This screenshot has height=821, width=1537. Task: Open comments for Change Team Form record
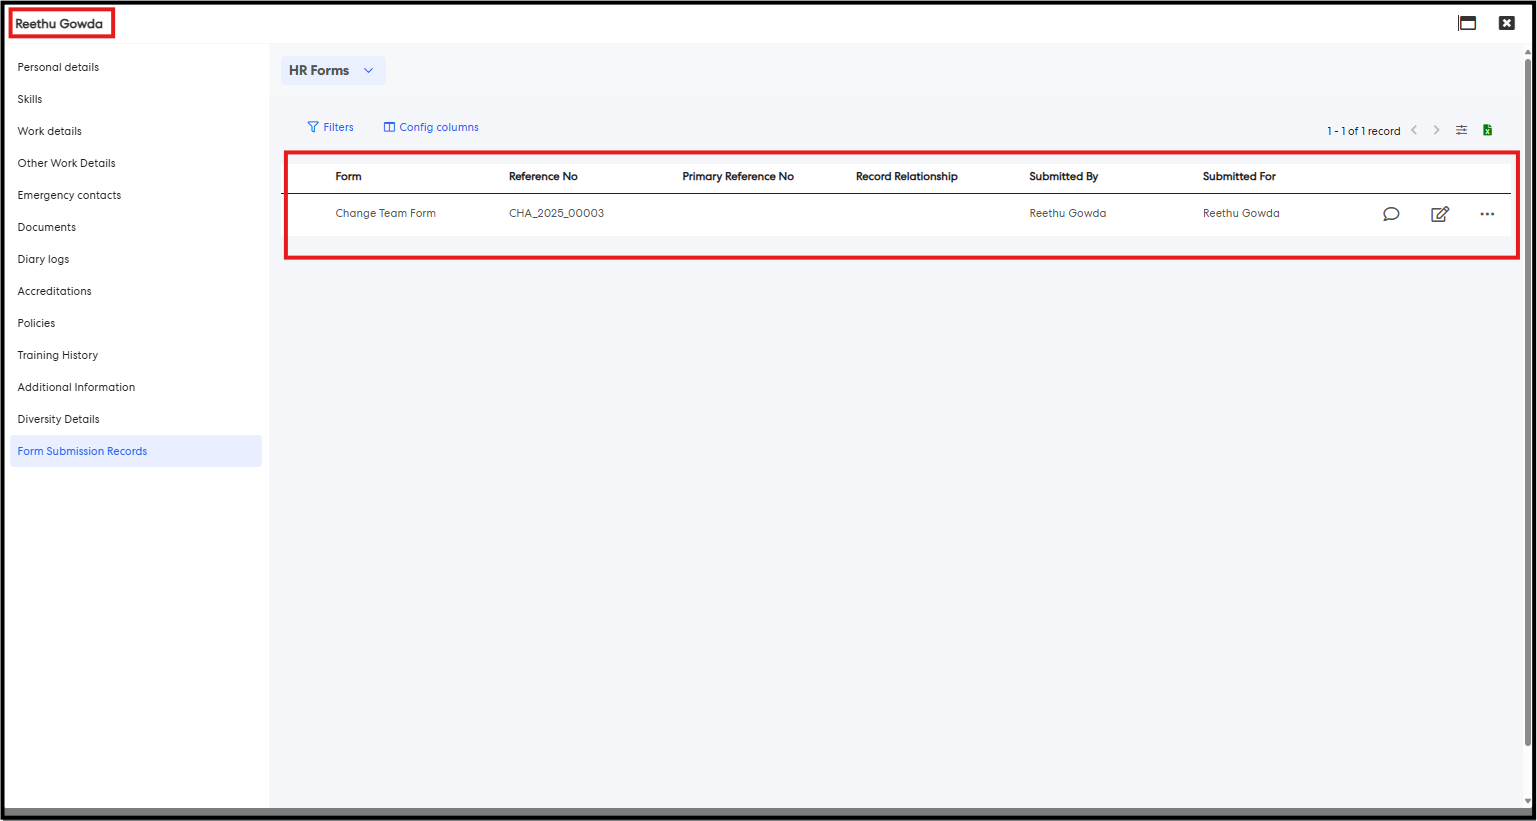click(1390, 214)
